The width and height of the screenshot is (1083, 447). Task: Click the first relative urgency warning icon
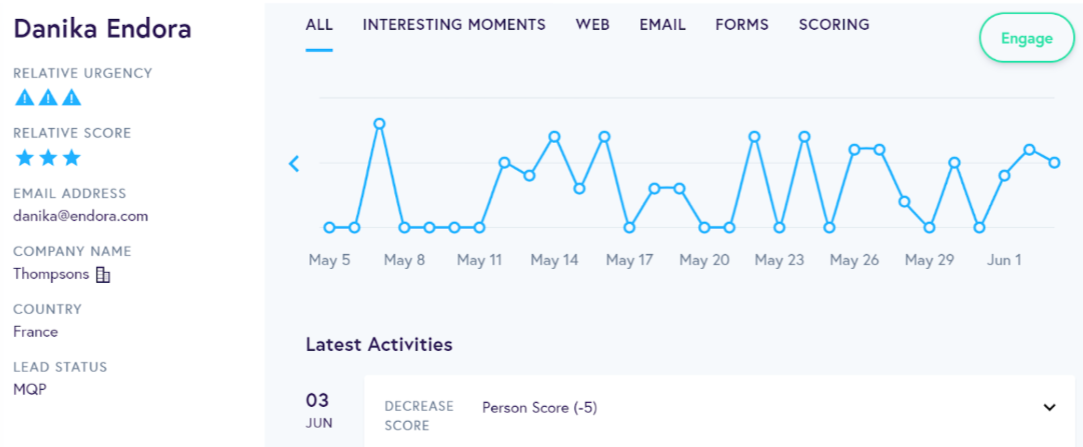pos(25,98)
